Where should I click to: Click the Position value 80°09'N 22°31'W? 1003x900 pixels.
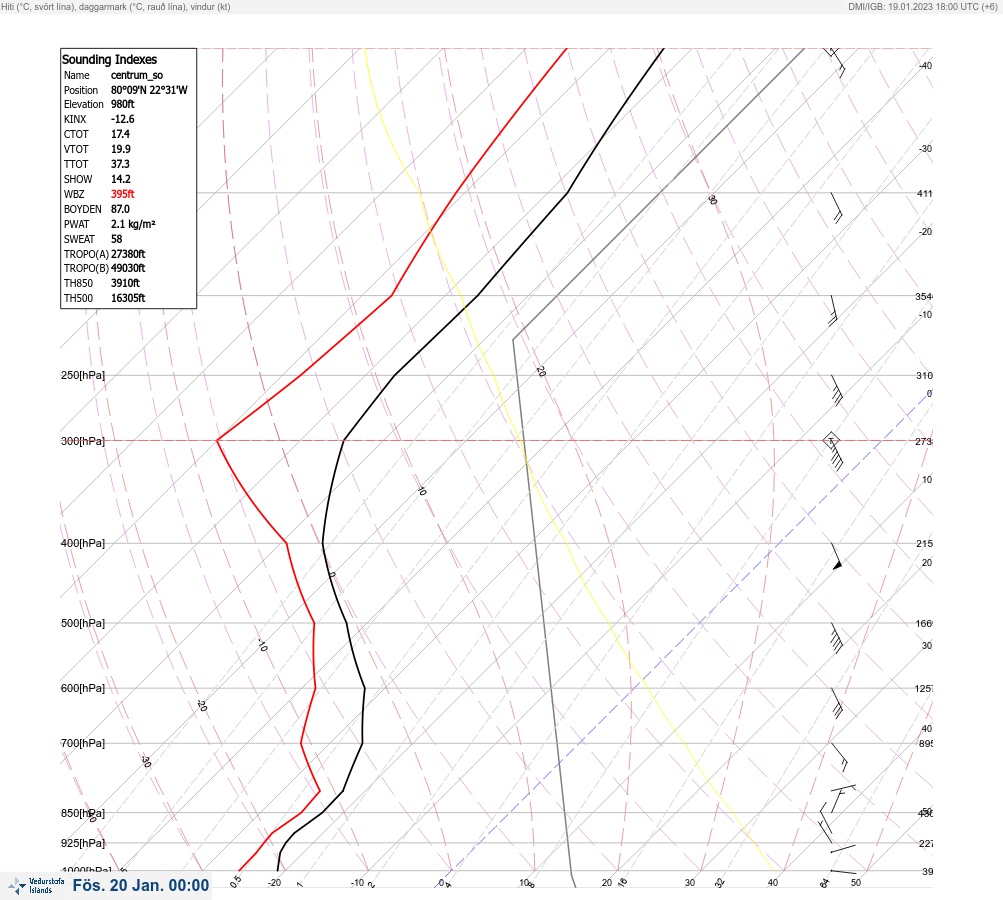pos(149,90)
